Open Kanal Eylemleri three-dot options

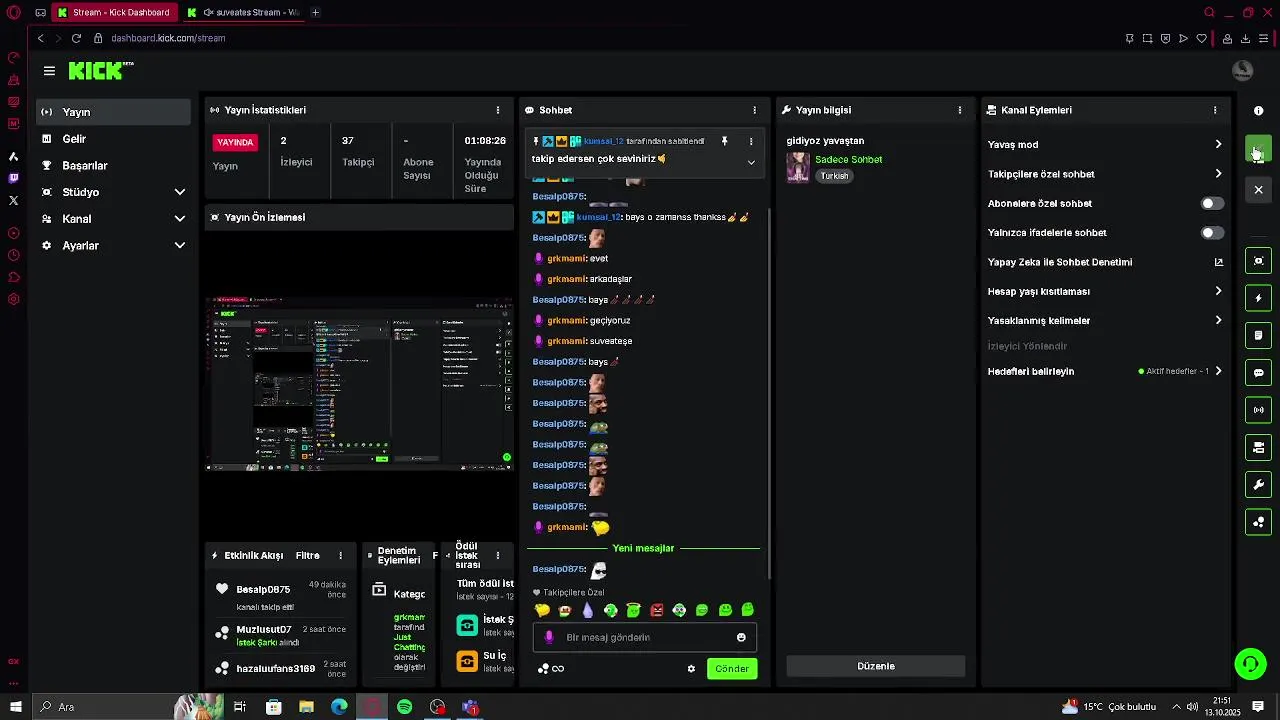pyautogui.click(x=1215, y=110)
